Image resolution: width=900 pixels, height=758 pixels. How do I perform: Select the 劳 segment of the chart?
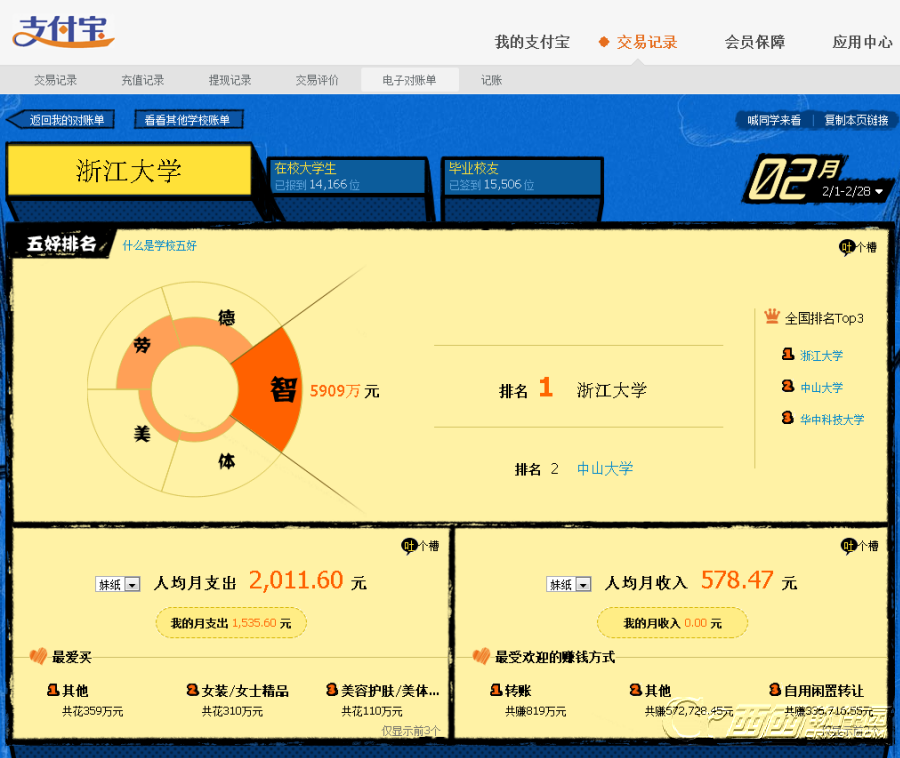click(x=142, y=345)
